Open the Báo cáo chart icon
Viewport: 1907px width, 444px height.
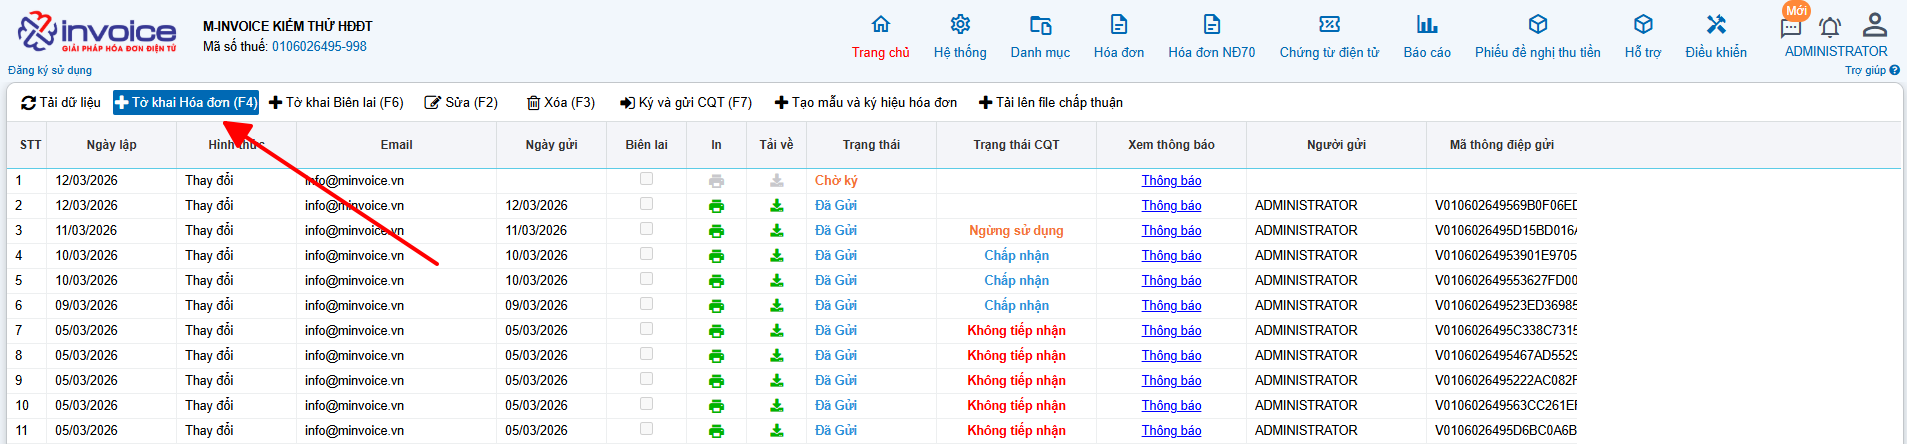tap(1426, 25)
